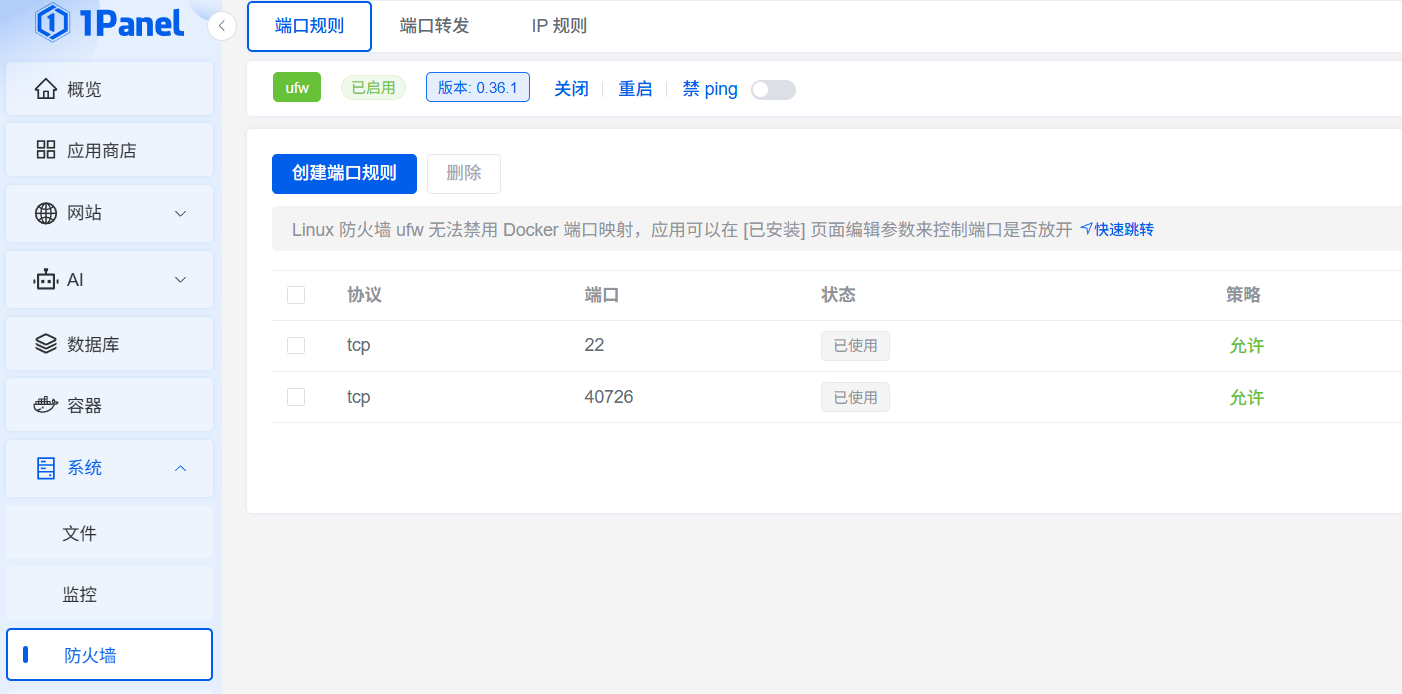This screenshot has width=1402, height=694.
Task: Check the checkbox for port 22 rule
Action: (295, 345)
